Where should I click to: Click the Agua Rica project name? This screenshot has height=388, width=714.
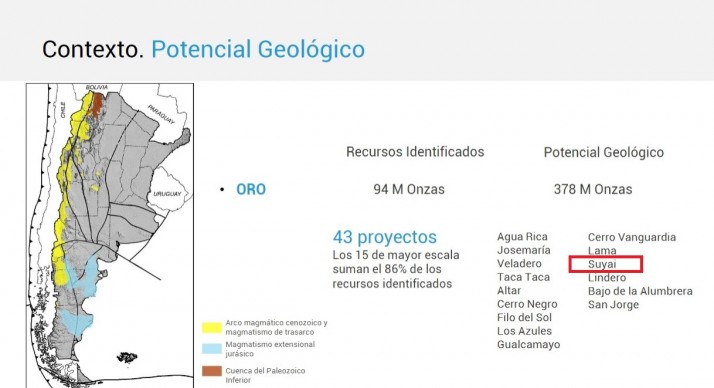point(522,237)
